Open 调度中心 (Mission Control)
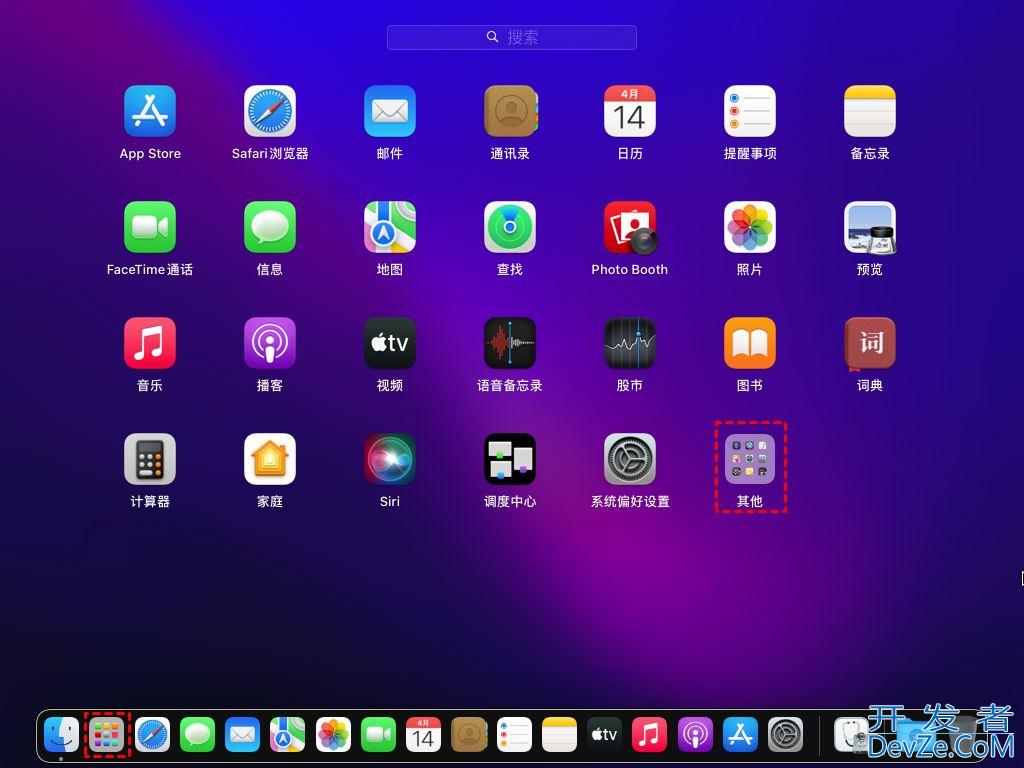The image size is (1024, 768). [510, 459]
